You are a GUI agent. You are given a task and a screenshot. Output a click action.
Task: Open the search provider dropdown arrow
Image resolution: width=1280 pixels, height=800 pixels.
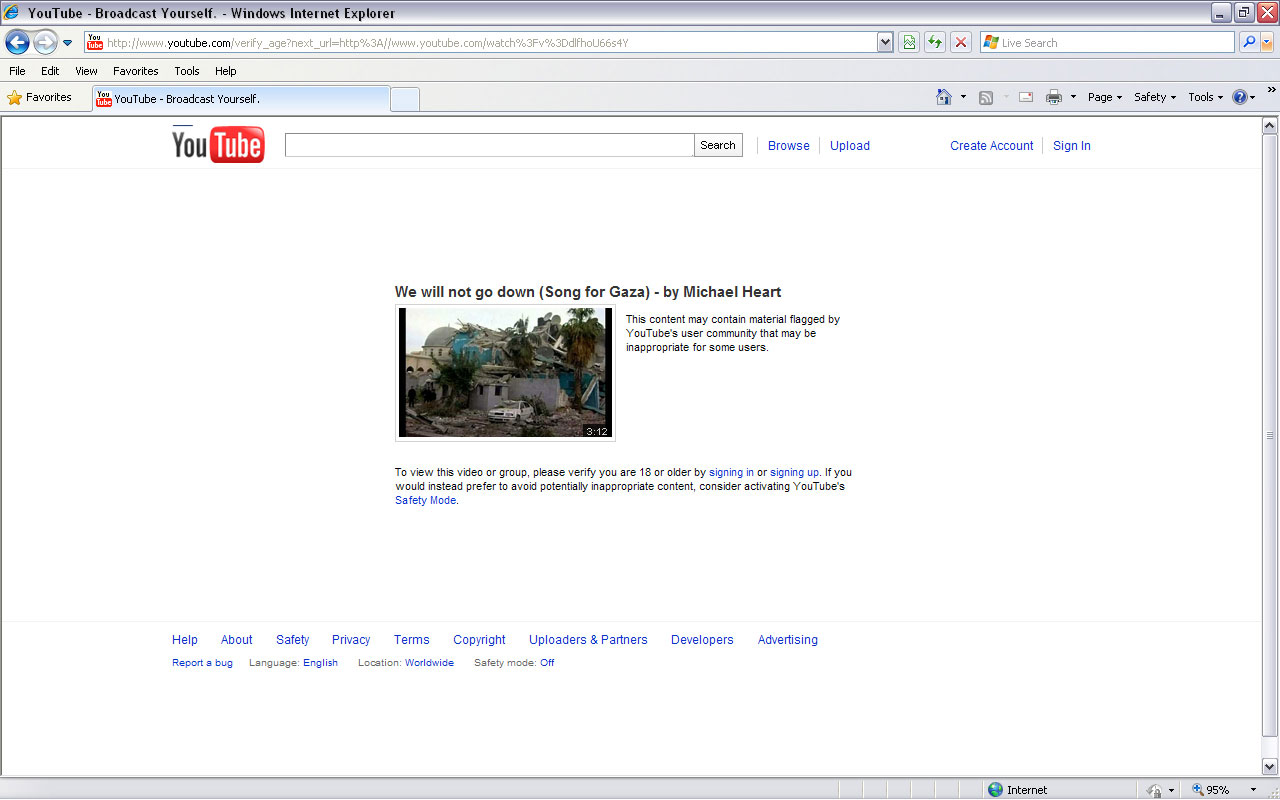point(1267,43)
